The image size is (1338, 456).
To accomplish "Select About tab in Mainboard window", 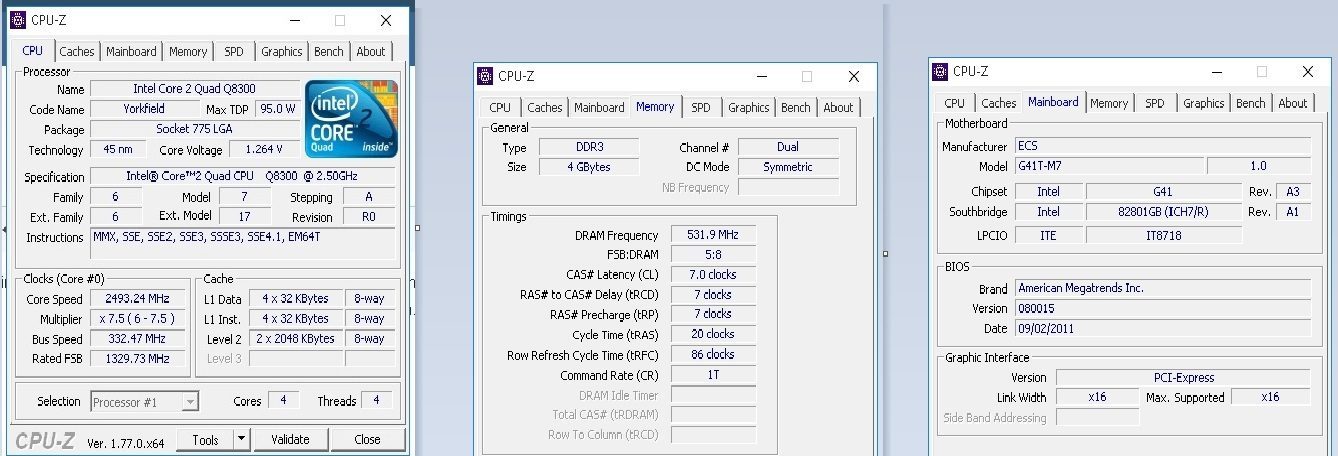I will tap(1293, 103).
